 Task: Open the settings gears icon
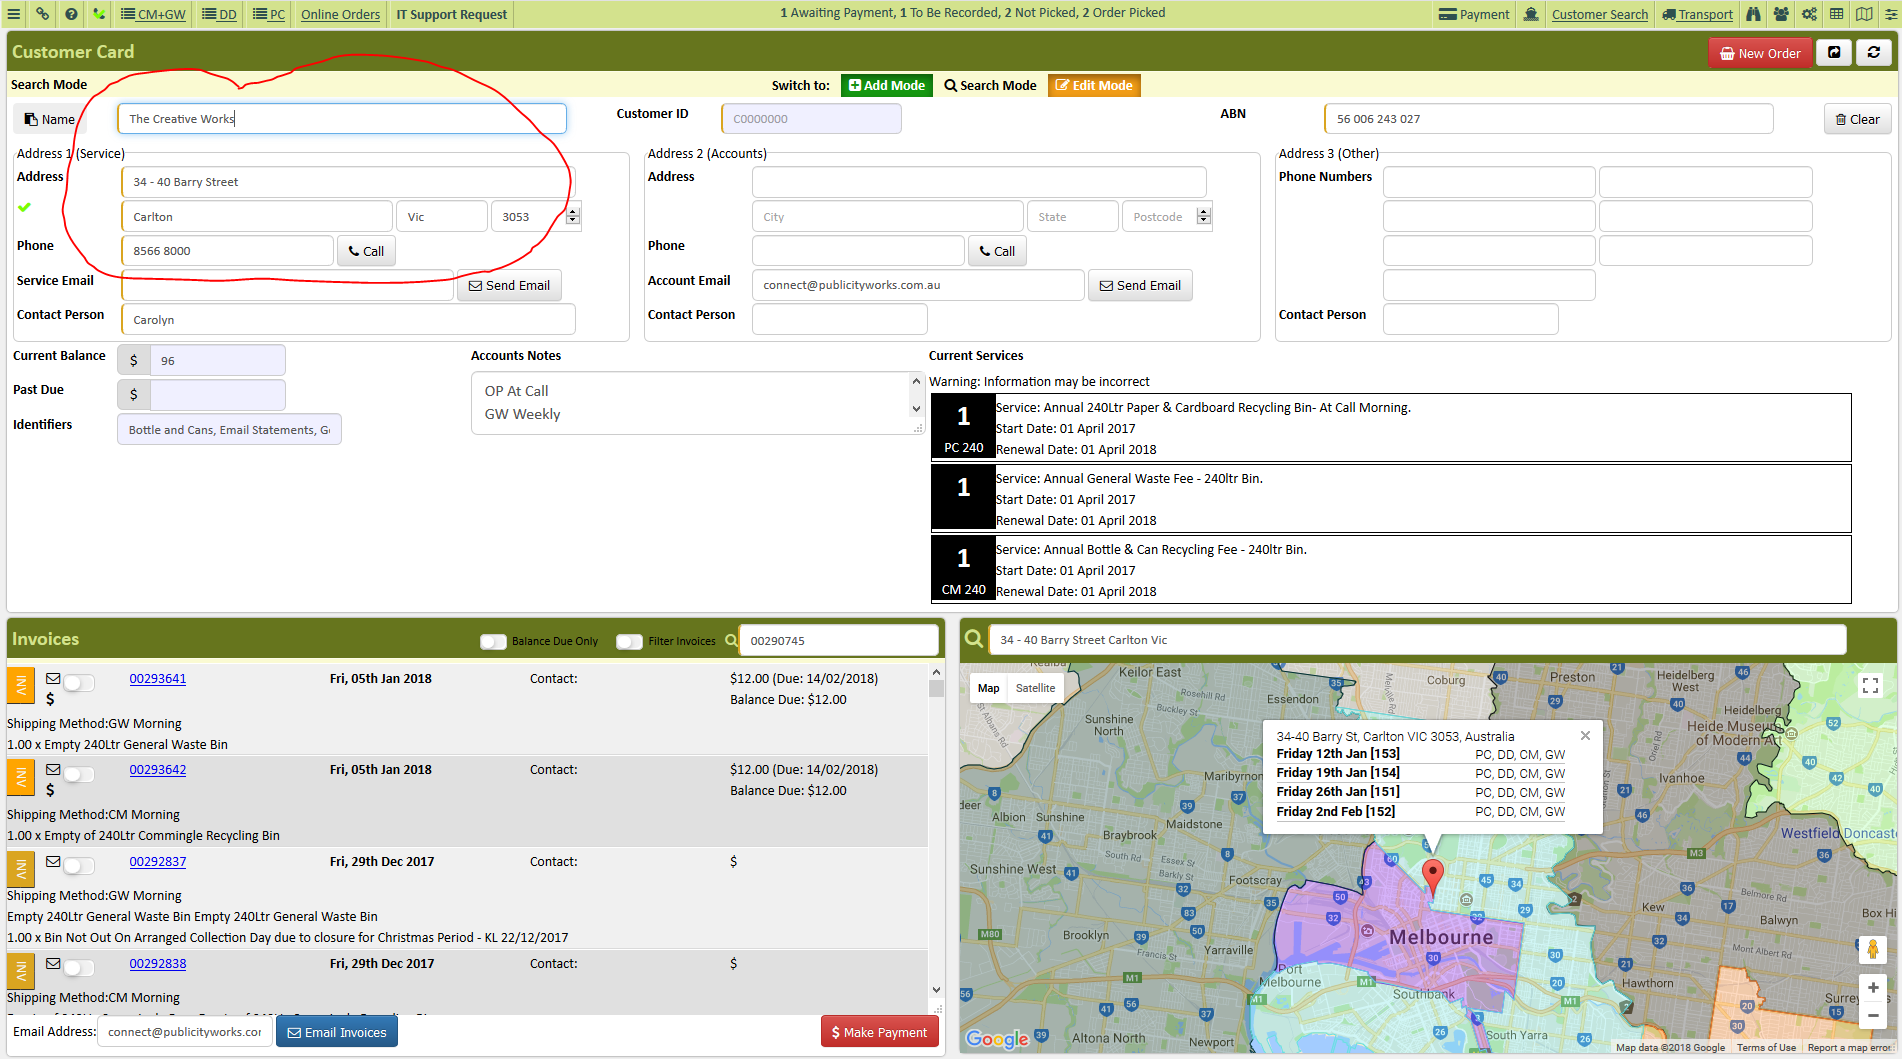tap(1809, 14)
